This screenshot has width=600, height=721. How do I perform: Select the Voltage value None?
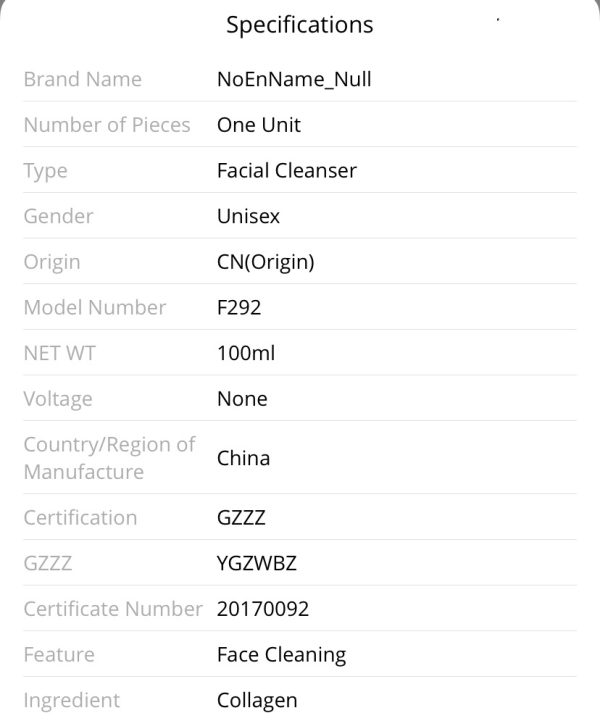[x=242, y=399]
